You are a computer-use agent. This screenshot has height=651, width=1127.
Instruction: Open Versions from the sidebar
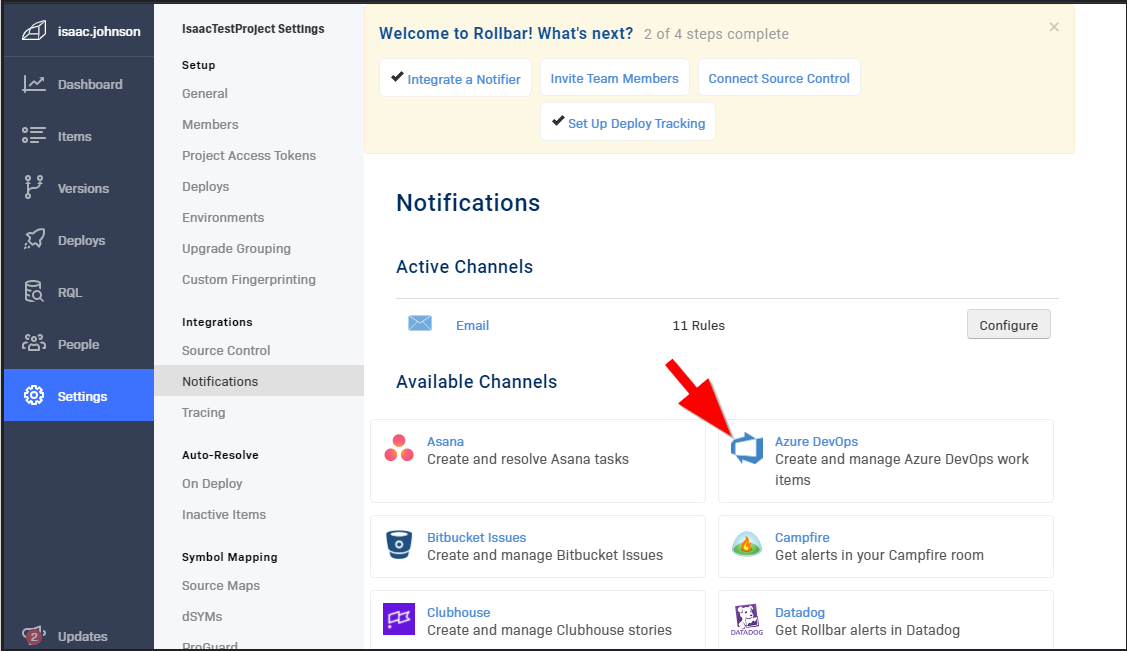[83, 188]
